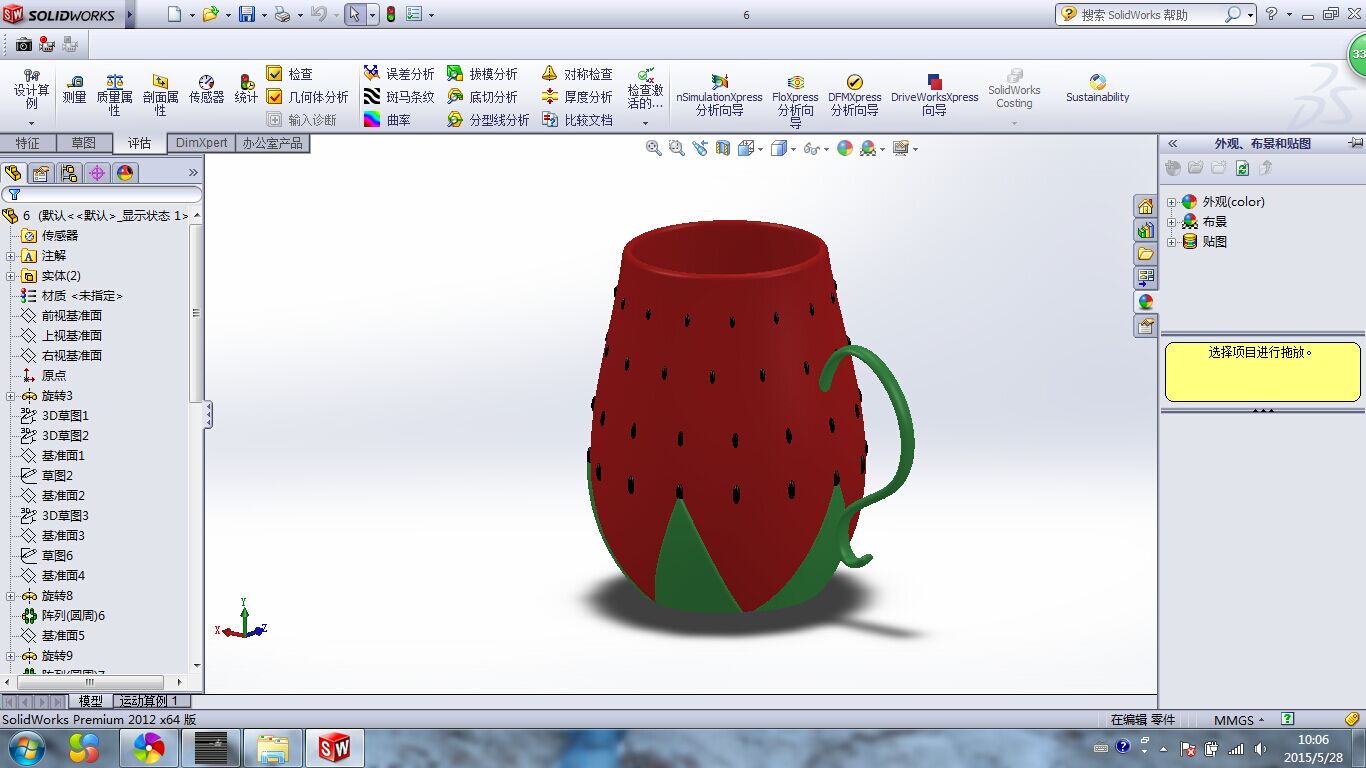Screen dimensions: 1366x768
Task: Open the DriveWorksXpress wizard
Action: pos(934,94)
